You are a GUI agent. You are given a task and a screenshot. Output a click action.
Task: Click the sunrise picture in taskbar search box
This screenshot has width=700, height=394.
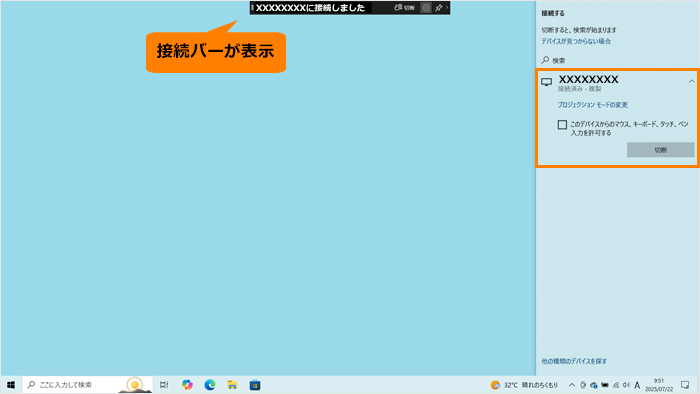click(134, 385)
